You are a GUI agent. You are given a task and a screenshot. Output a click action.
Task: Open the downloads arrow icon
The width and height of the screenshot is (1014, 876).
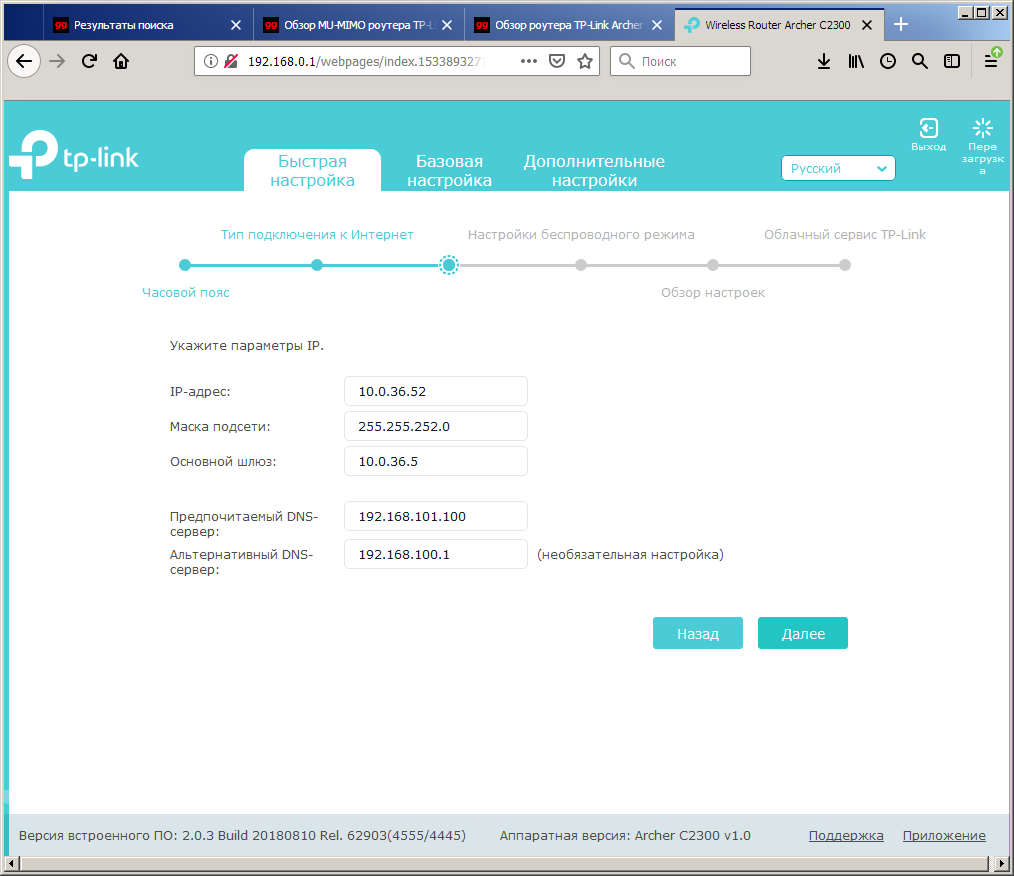[823, 61]
